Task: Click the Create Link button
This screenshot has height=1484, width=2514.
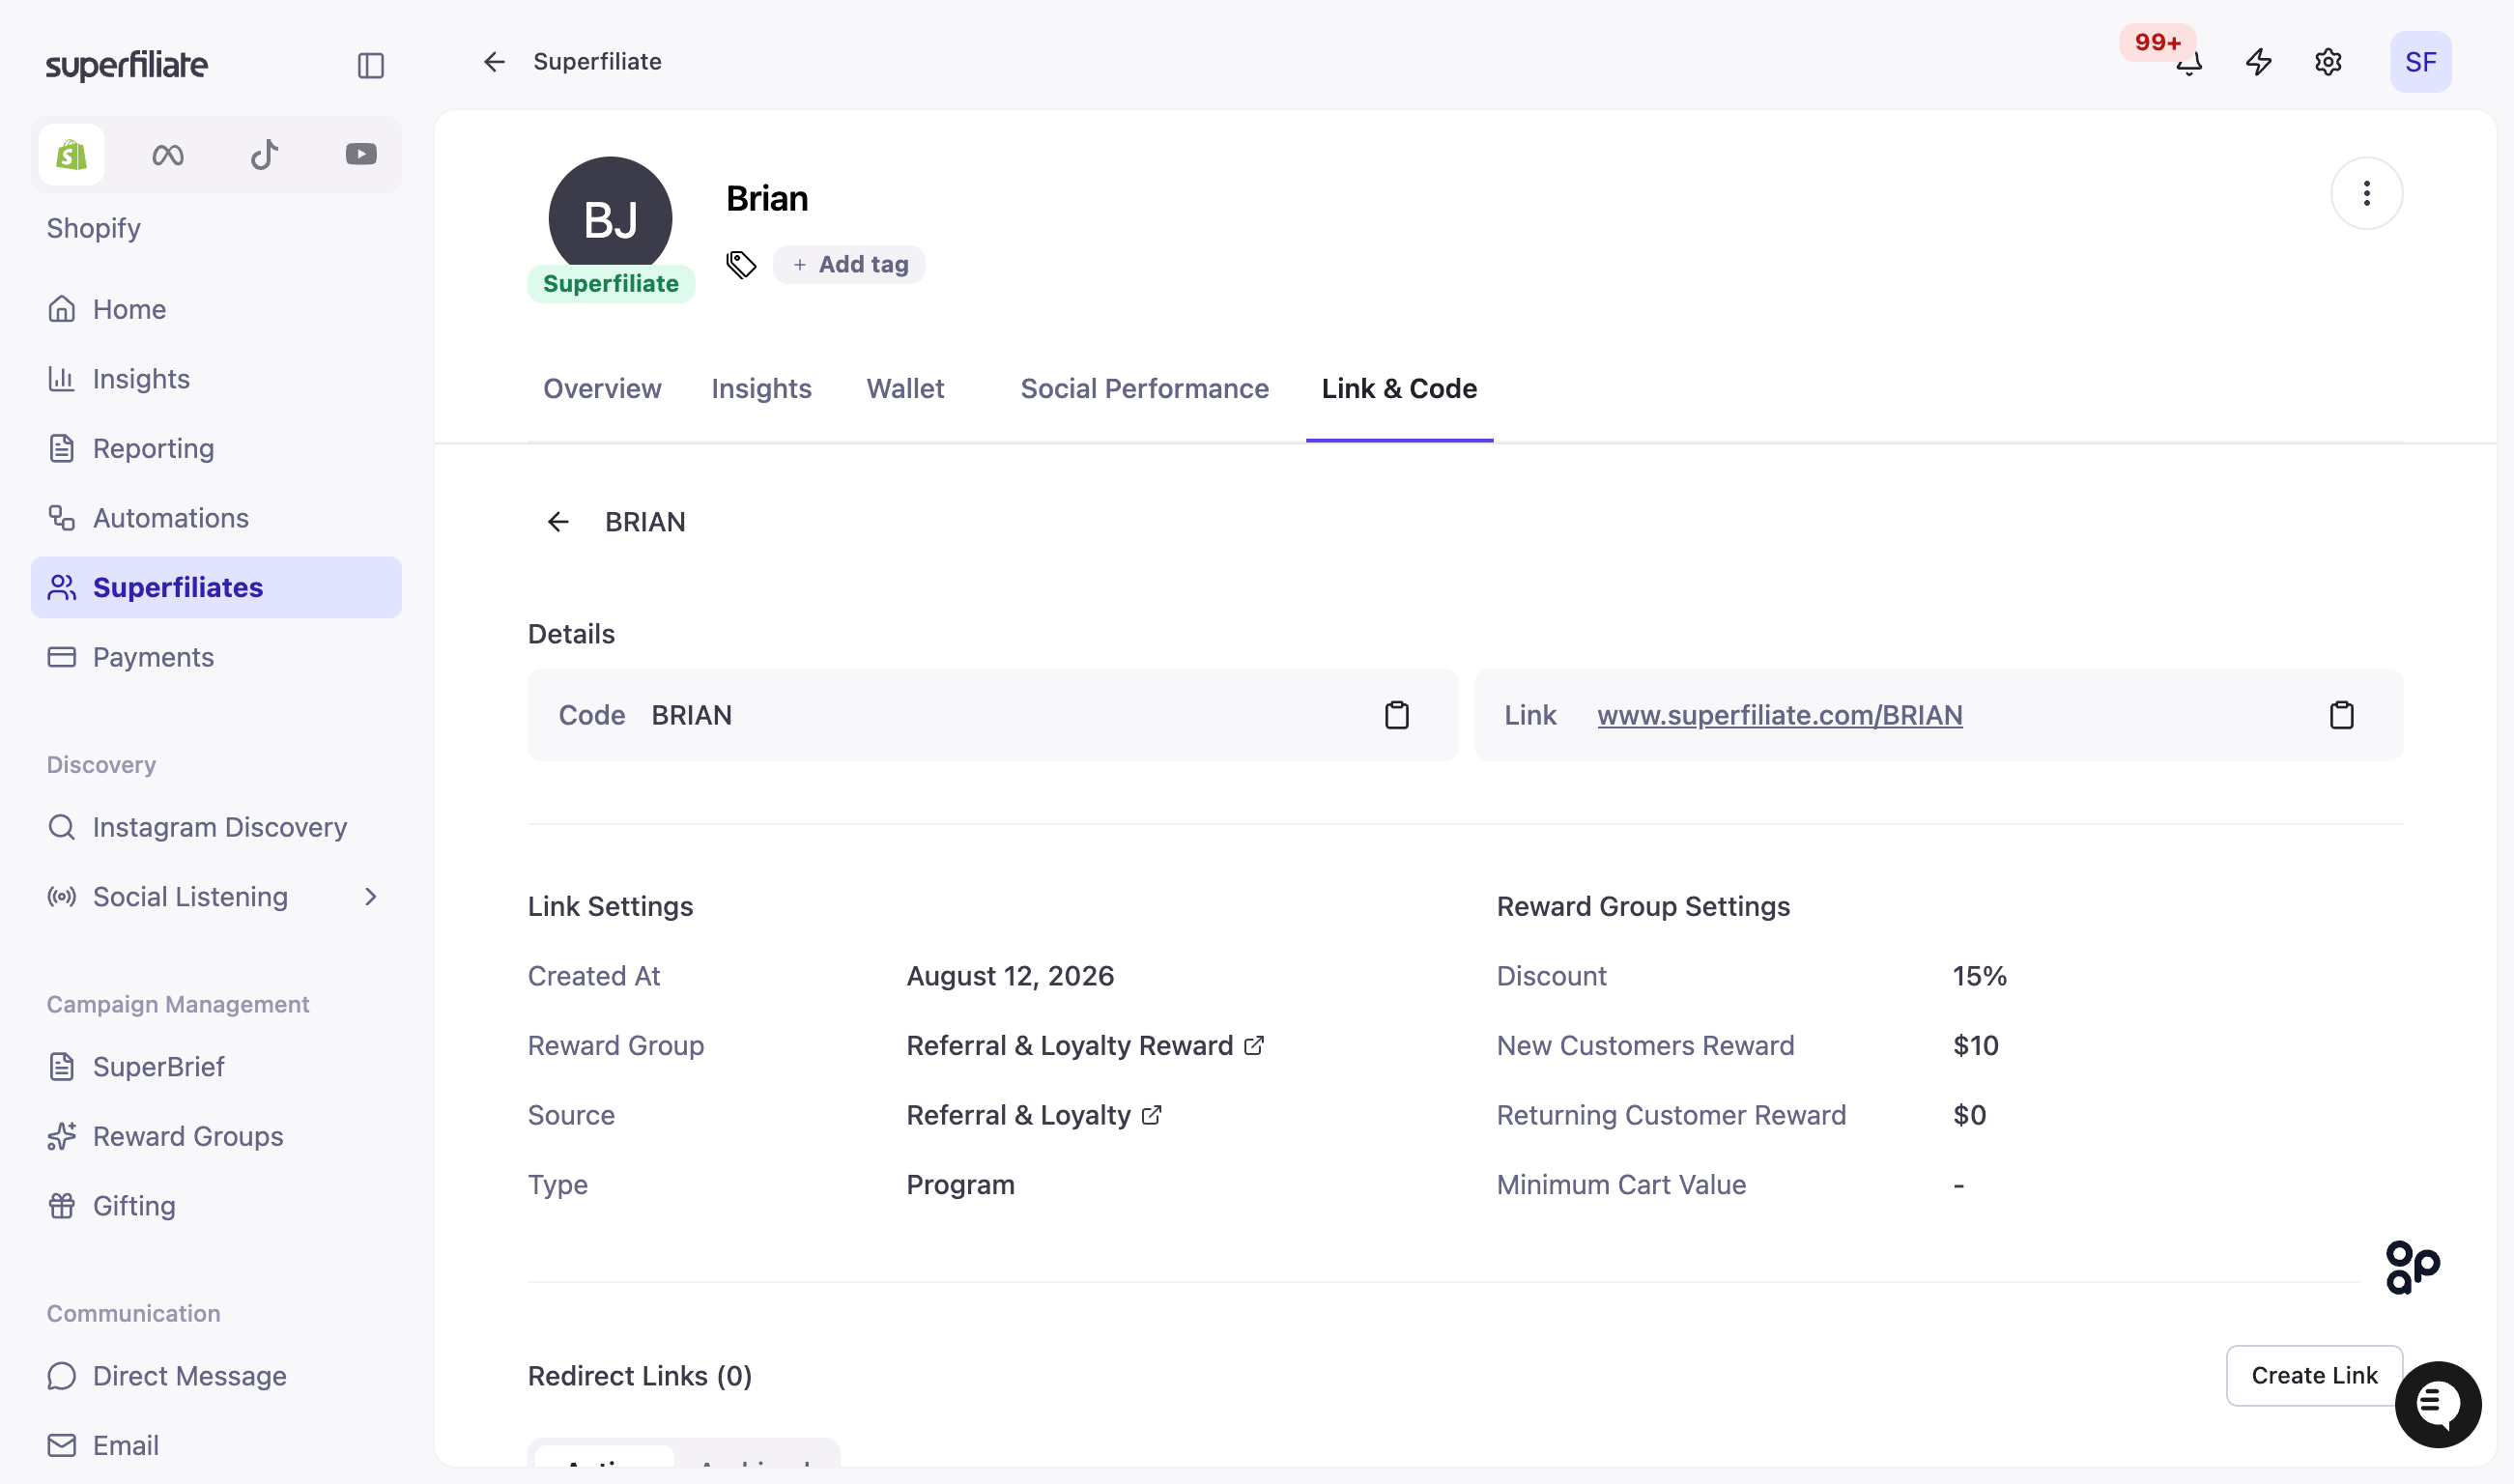Action: click(x=2314, y=1376)
